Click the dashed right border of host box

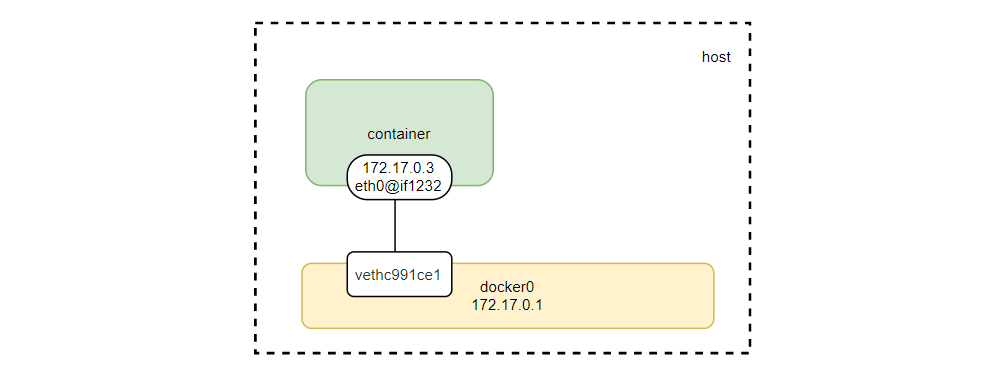click(749, 188)
